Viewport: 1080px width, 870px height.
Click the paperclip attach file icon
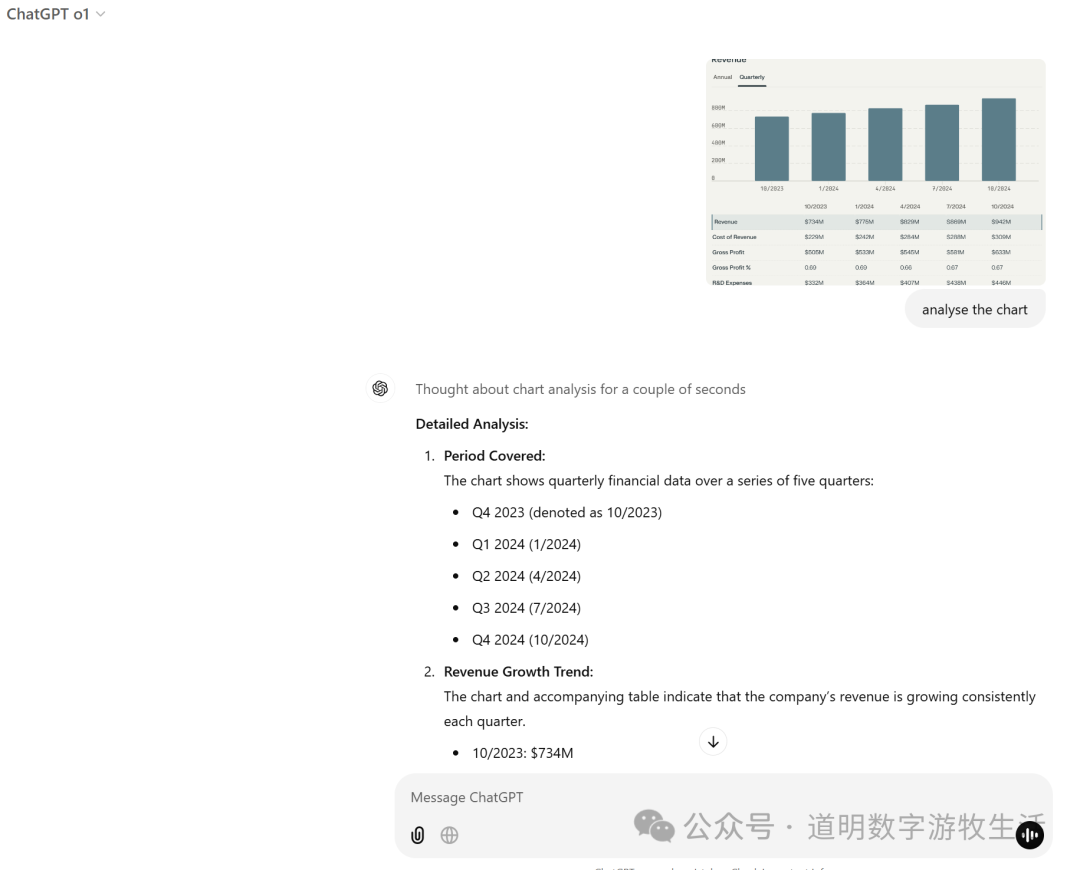(418, 835)
